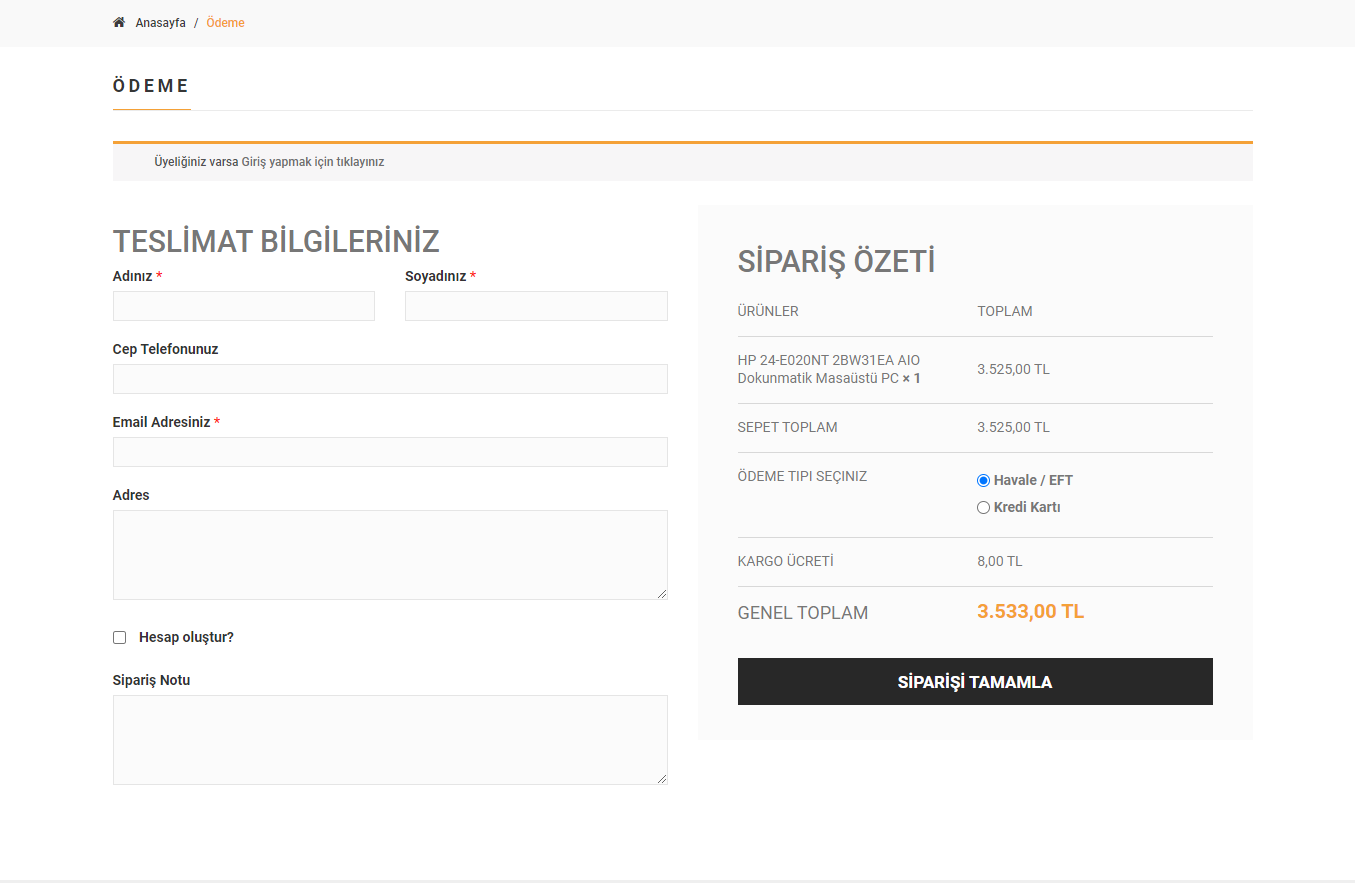
Task: Click the Ödeme breadcrumb item
Action: pyautogui.click(x=225, y=23)
